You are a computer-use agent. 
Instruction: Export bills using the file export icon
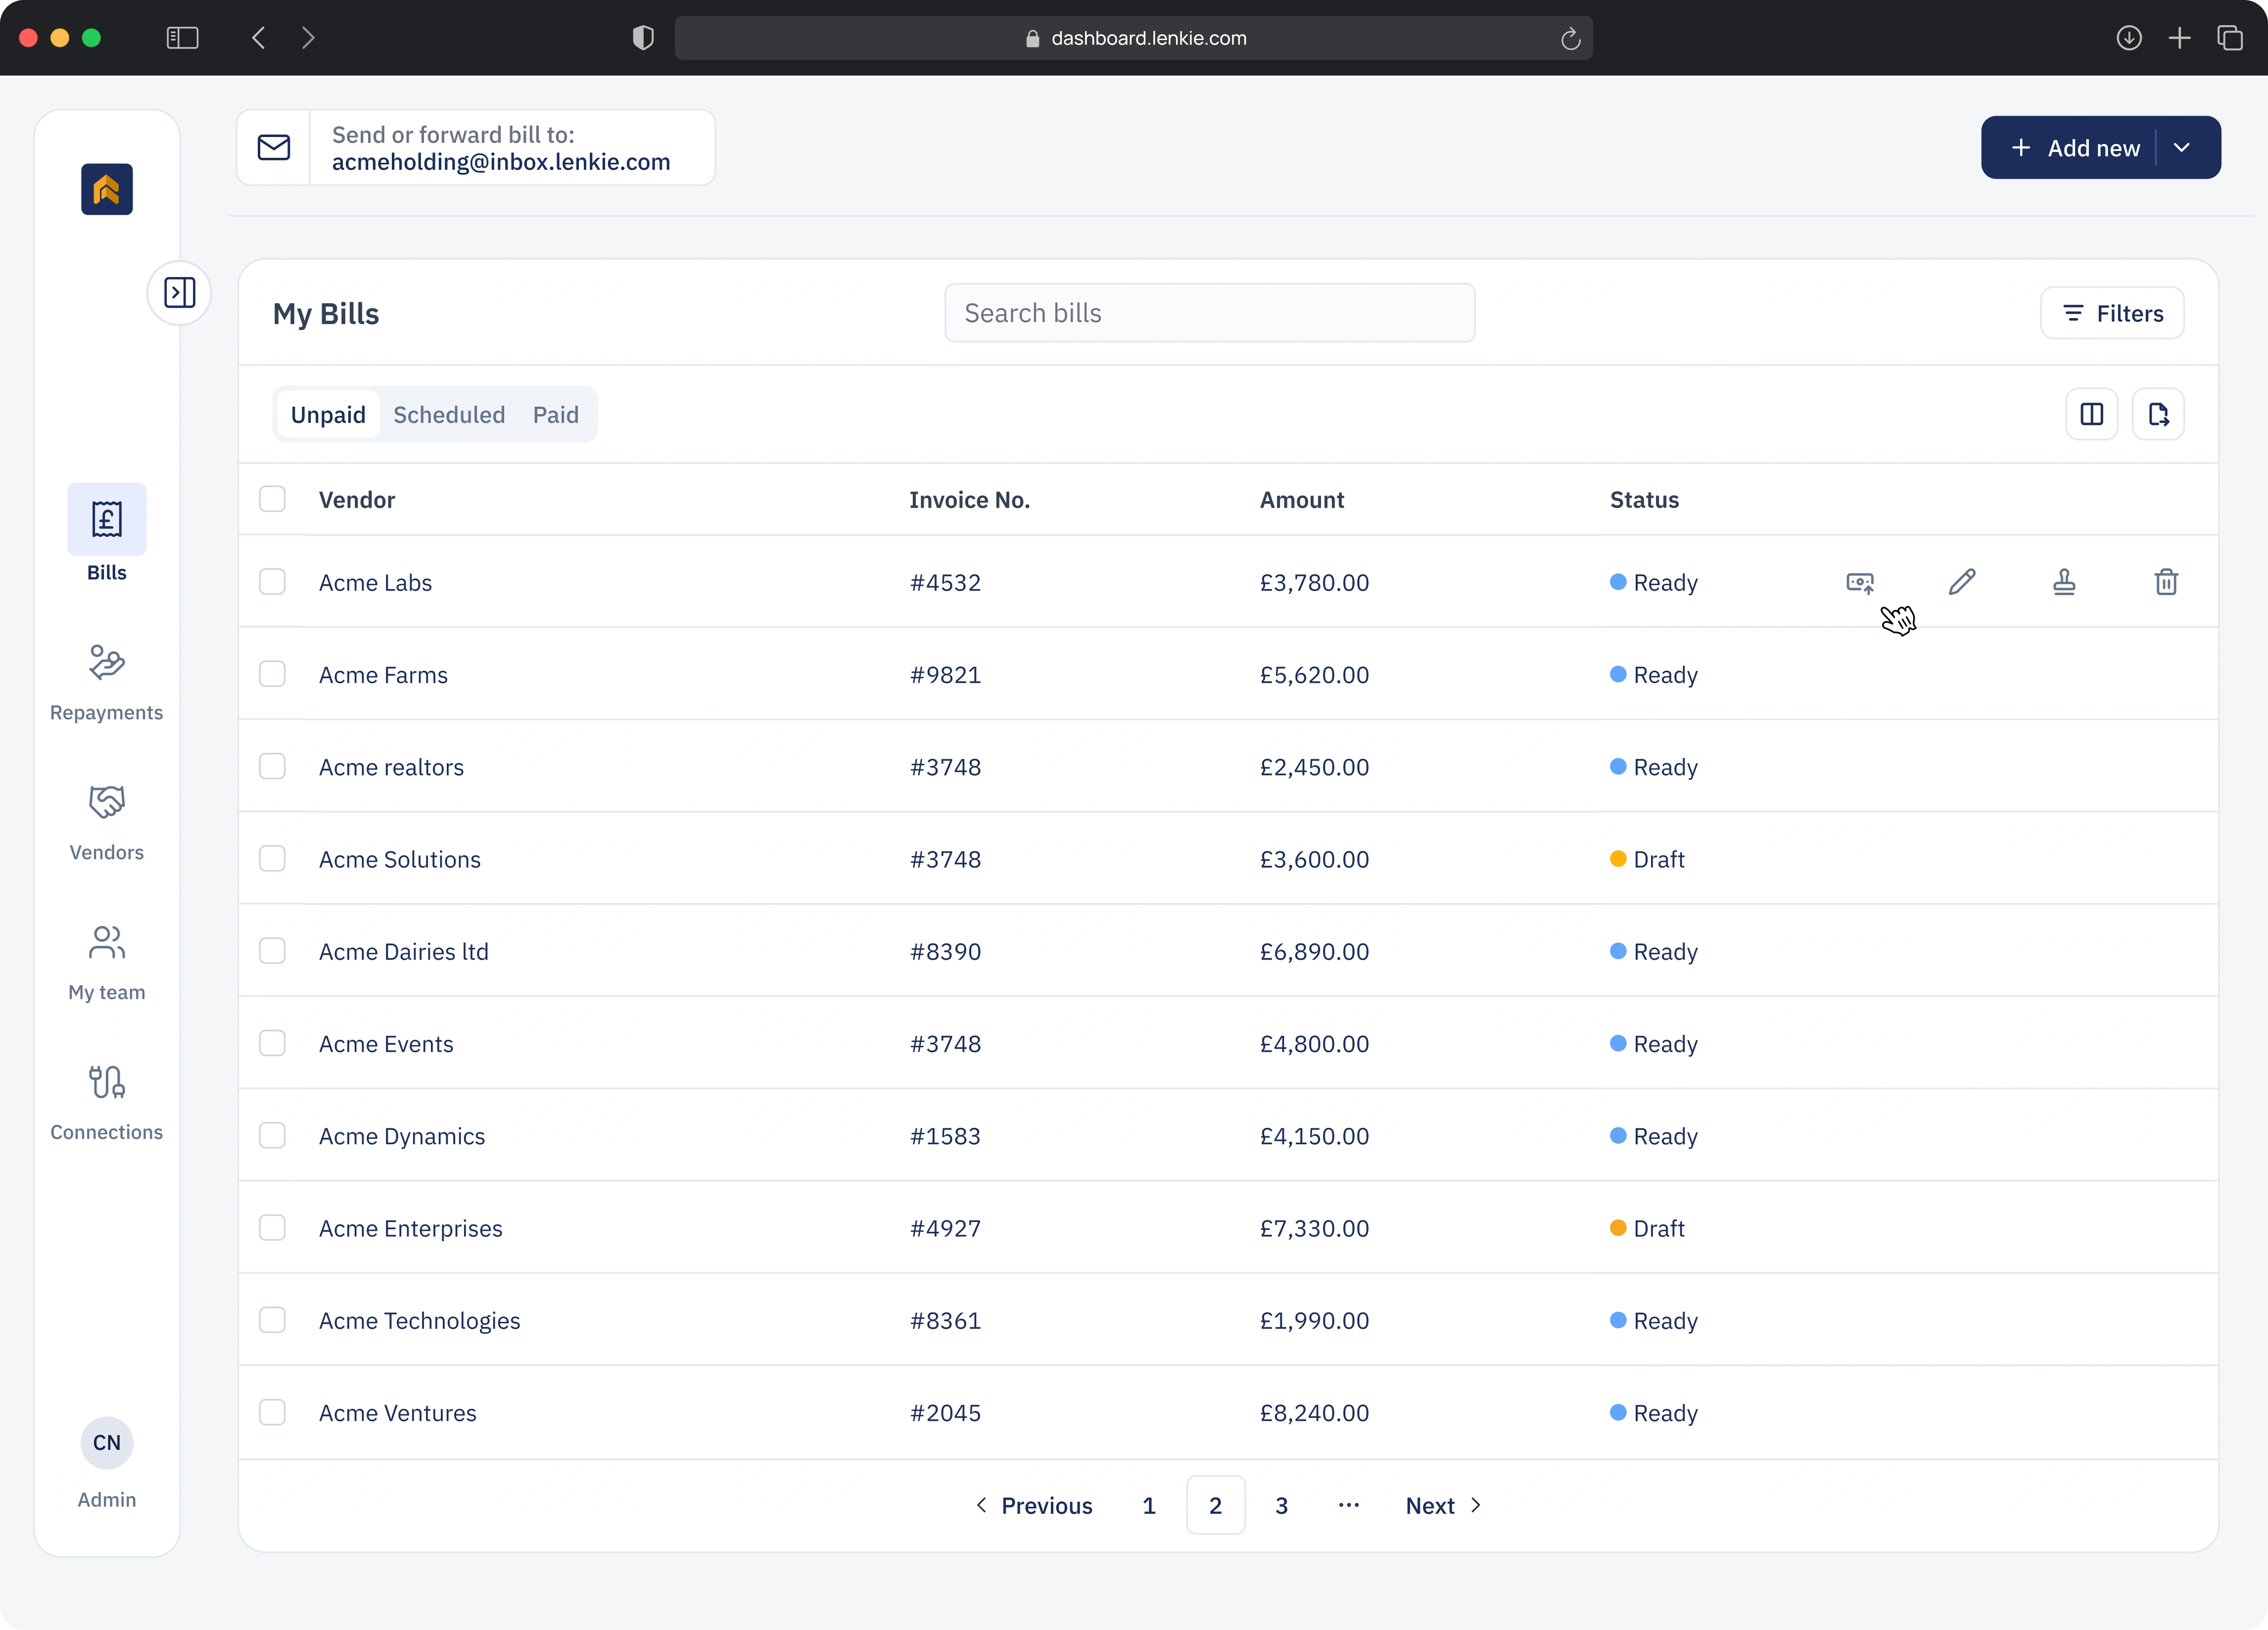(2158, 414)
